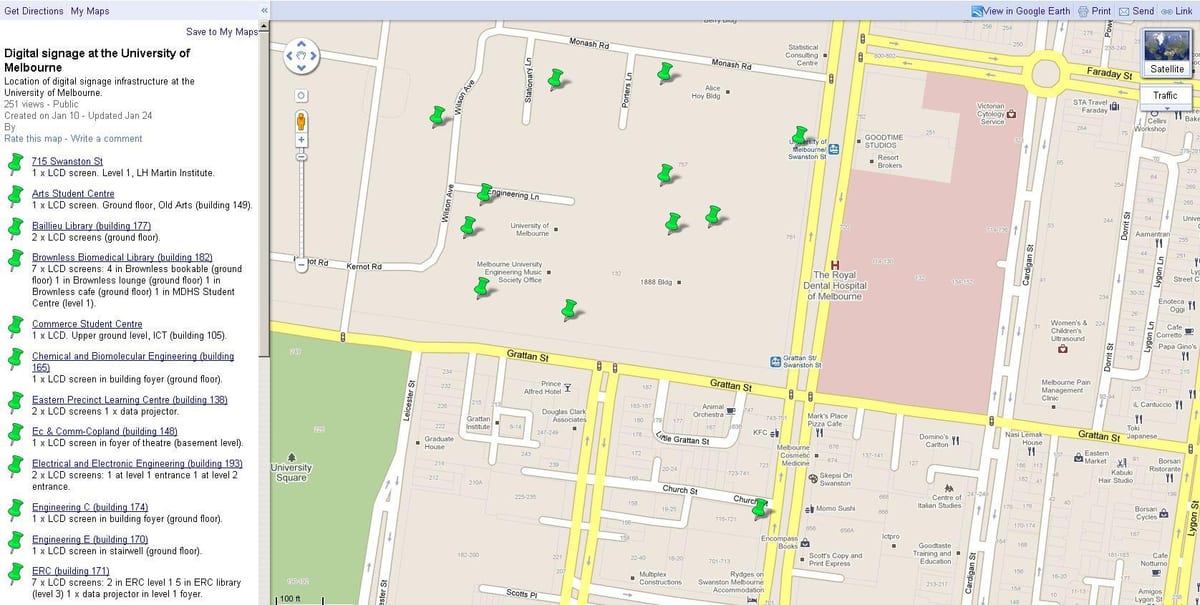Click Write a comment link
The width and height of the screenshot is (1200, 605).
tap(106, 138)
